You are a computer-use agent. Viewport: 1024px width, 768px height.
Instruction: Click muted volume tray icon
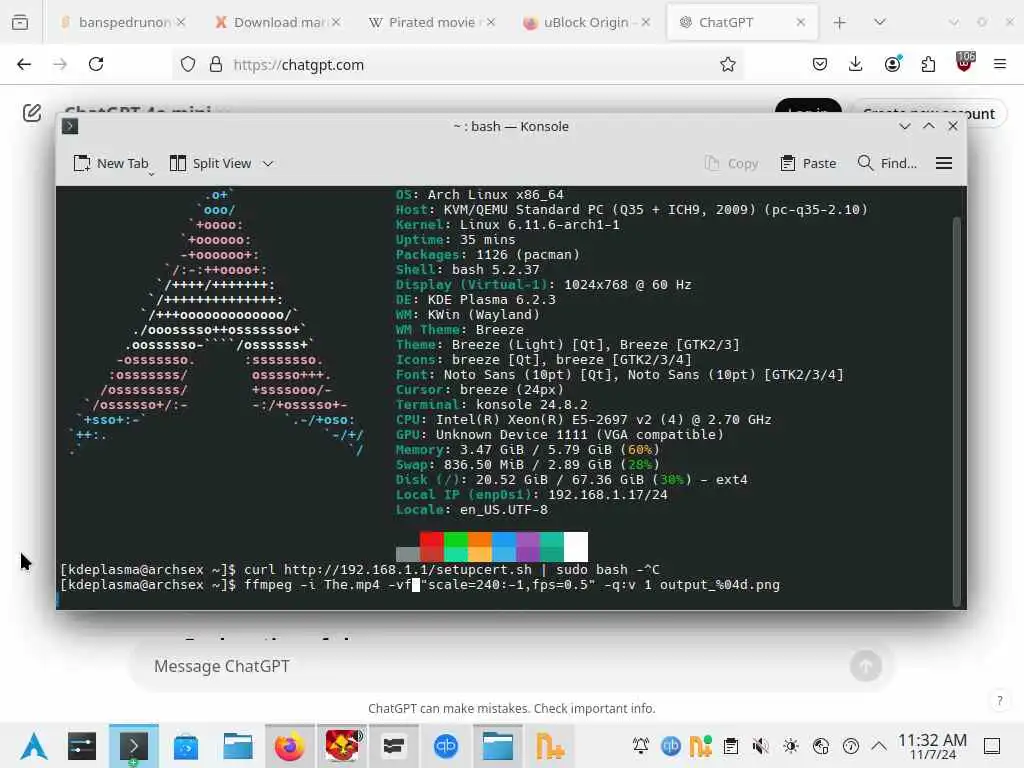[x=760, y=746]
